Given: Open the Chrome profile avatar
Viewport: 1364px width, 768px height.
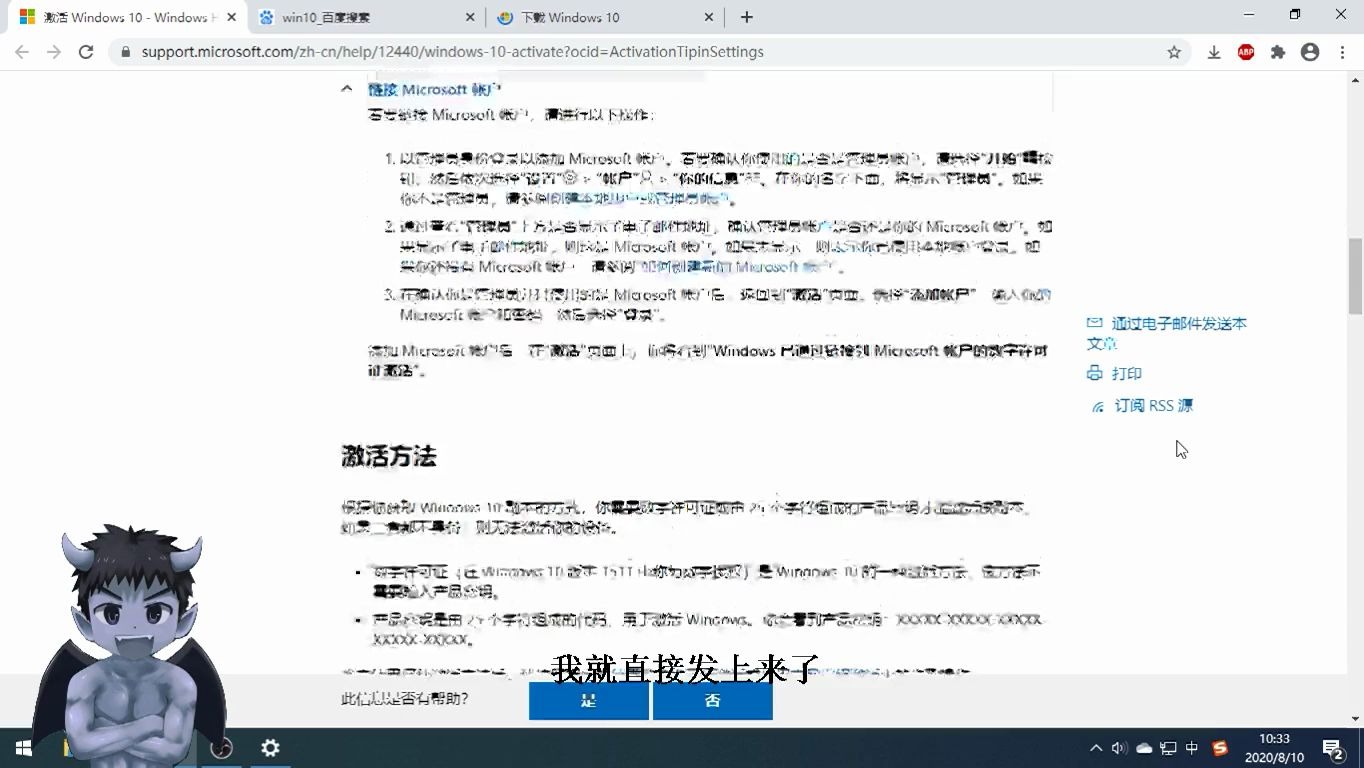Looking at the screenshot, I should click(1310, 52).
